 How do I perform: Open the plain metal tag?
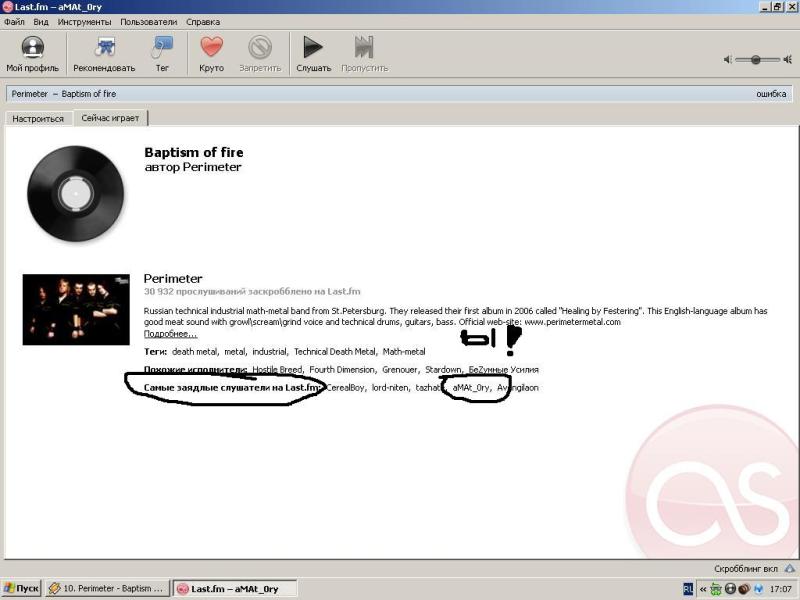tap(235, 352)
